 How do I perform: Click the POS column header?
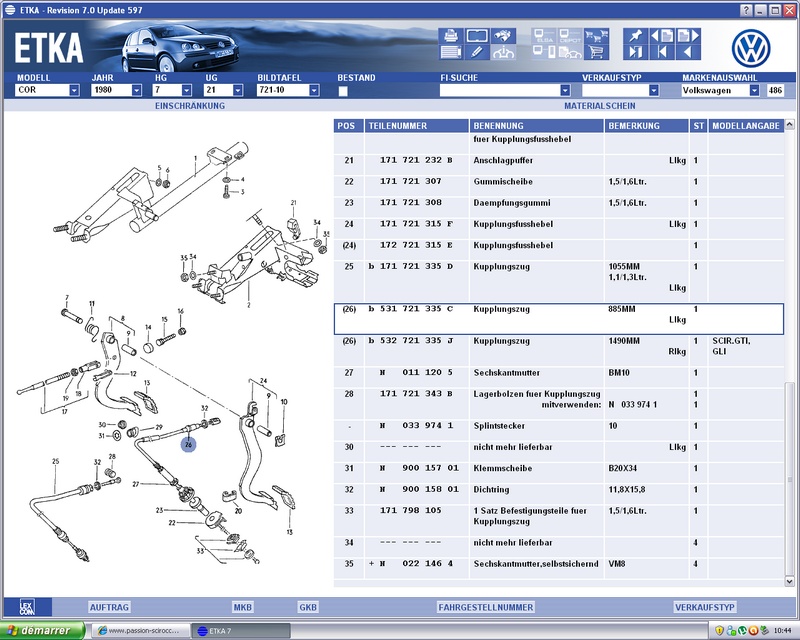coord(349,126)
